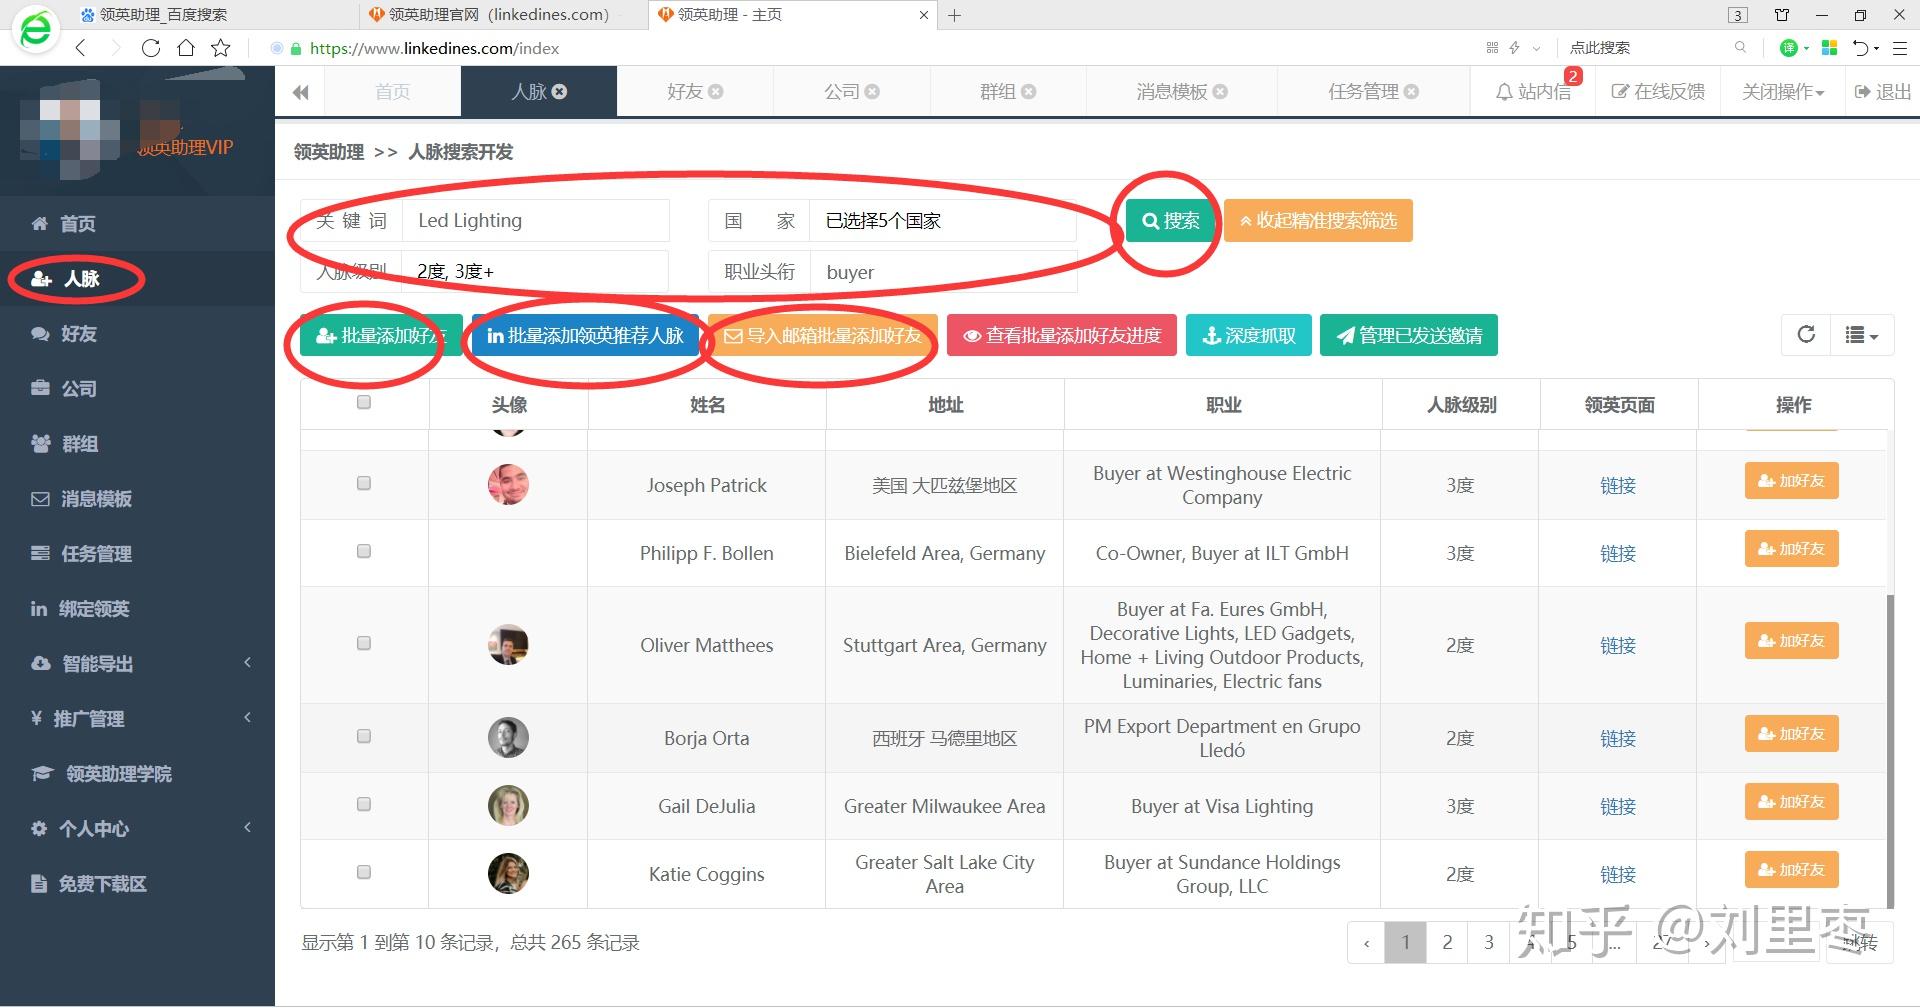Check the Katie Coggins row checkbox
This screenshot has height=1008, width=1920.
pyautogui.click(x=364, y=872)
